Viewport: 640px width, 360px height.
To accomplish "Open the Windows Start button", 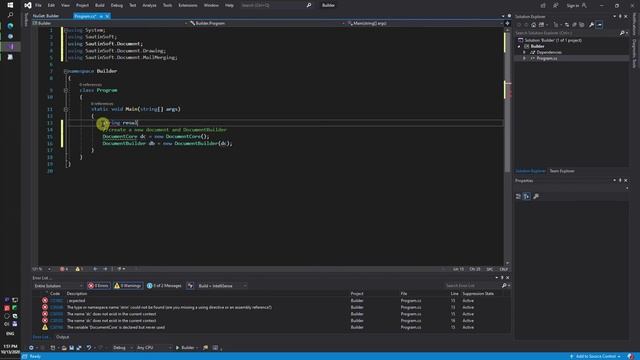I will (x=10, y=5).
